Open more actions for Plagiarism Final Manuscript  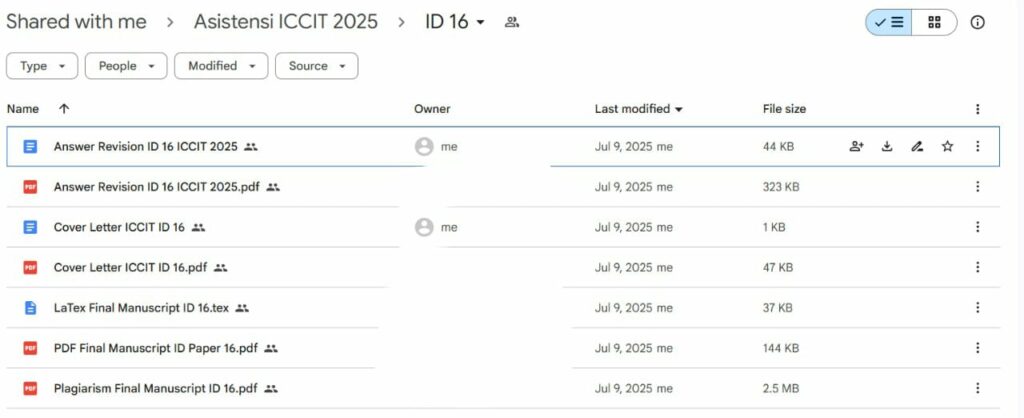tap(978, 388)
